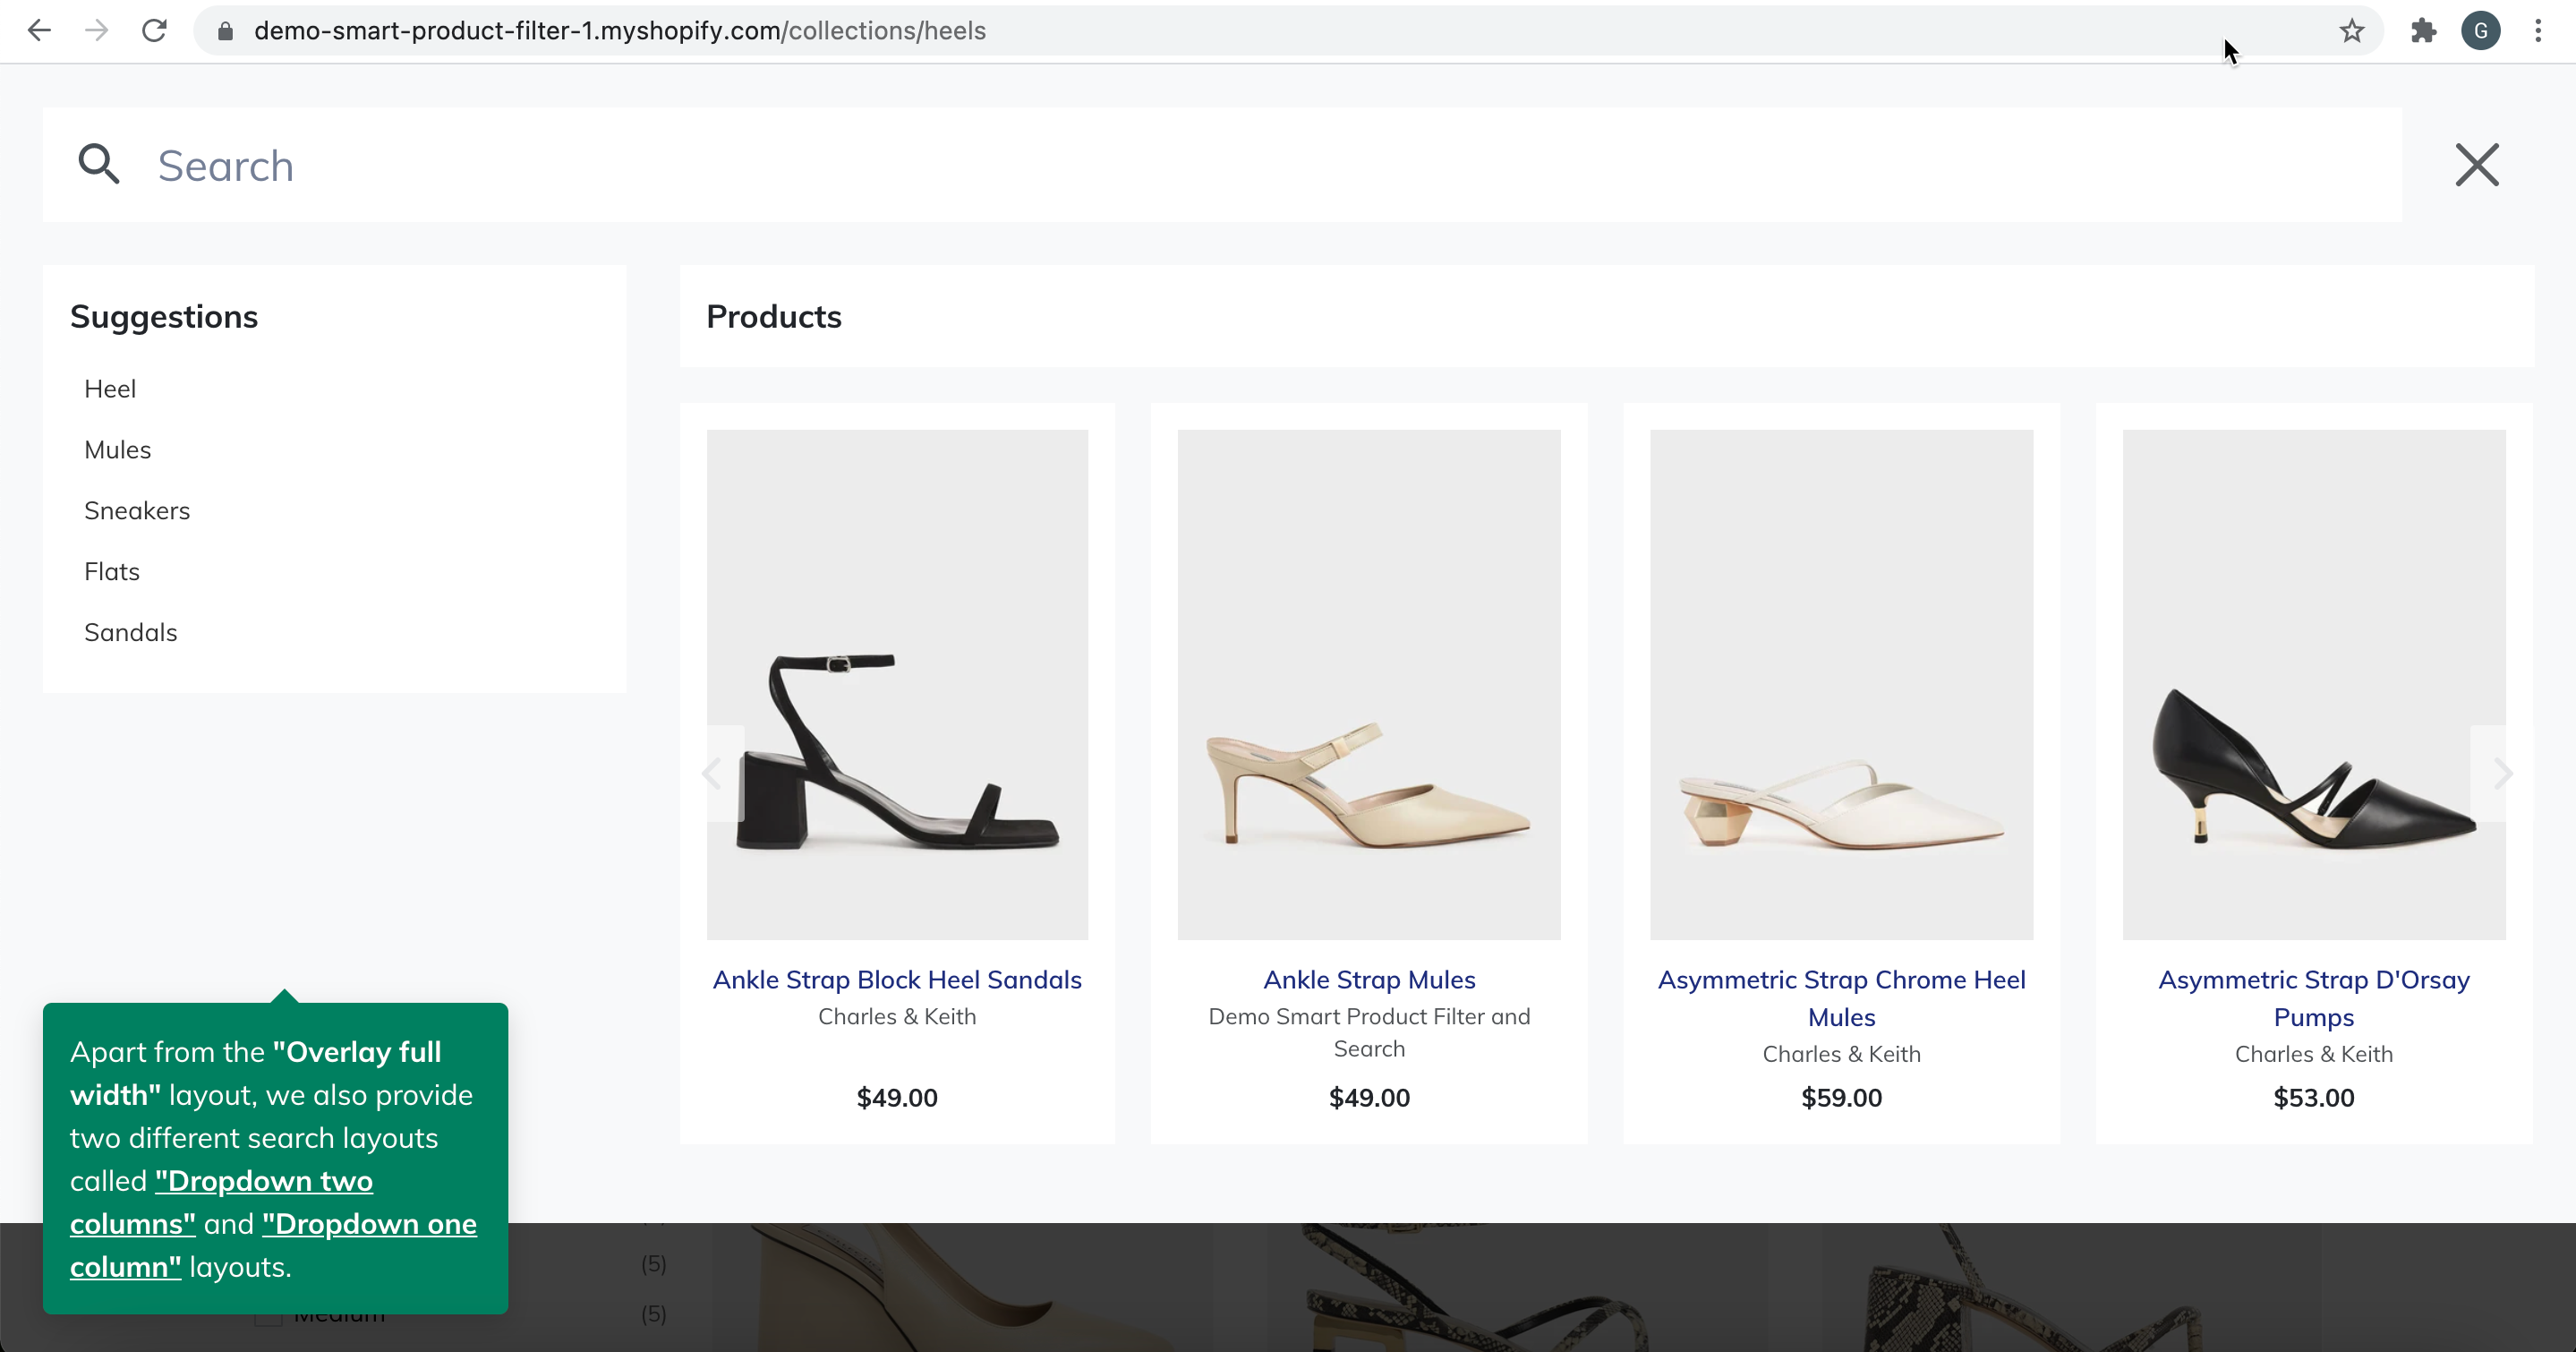Click the Google account avatar G

pos(2483,30)
